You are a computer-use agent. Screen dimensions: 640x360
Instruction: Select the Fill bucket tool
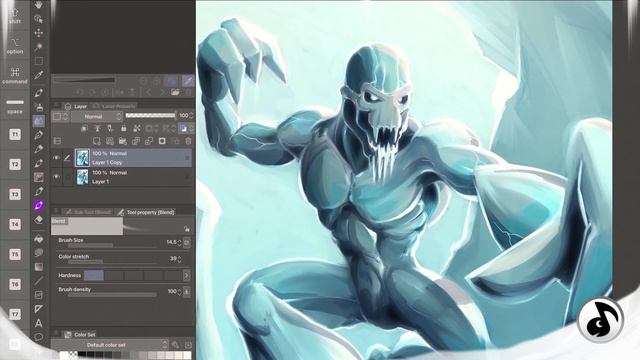(x=38, y=239)
